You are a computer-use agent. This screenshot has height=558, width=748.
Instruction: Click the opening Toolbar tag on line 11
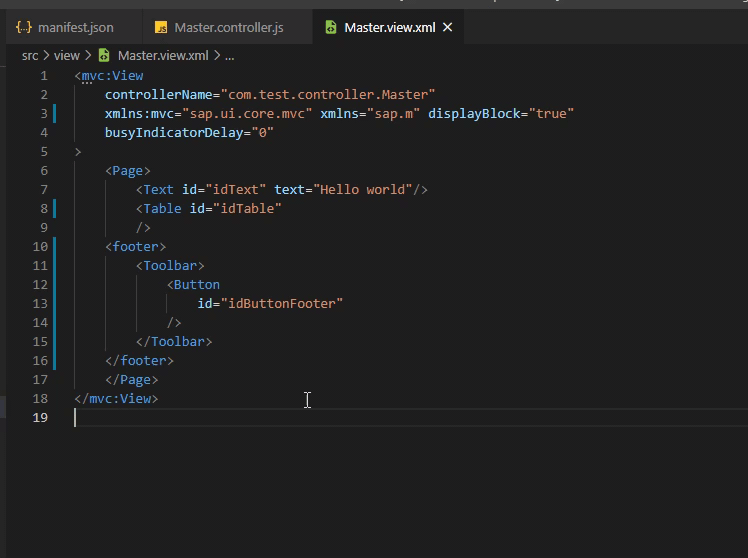(x=170, y=266)
